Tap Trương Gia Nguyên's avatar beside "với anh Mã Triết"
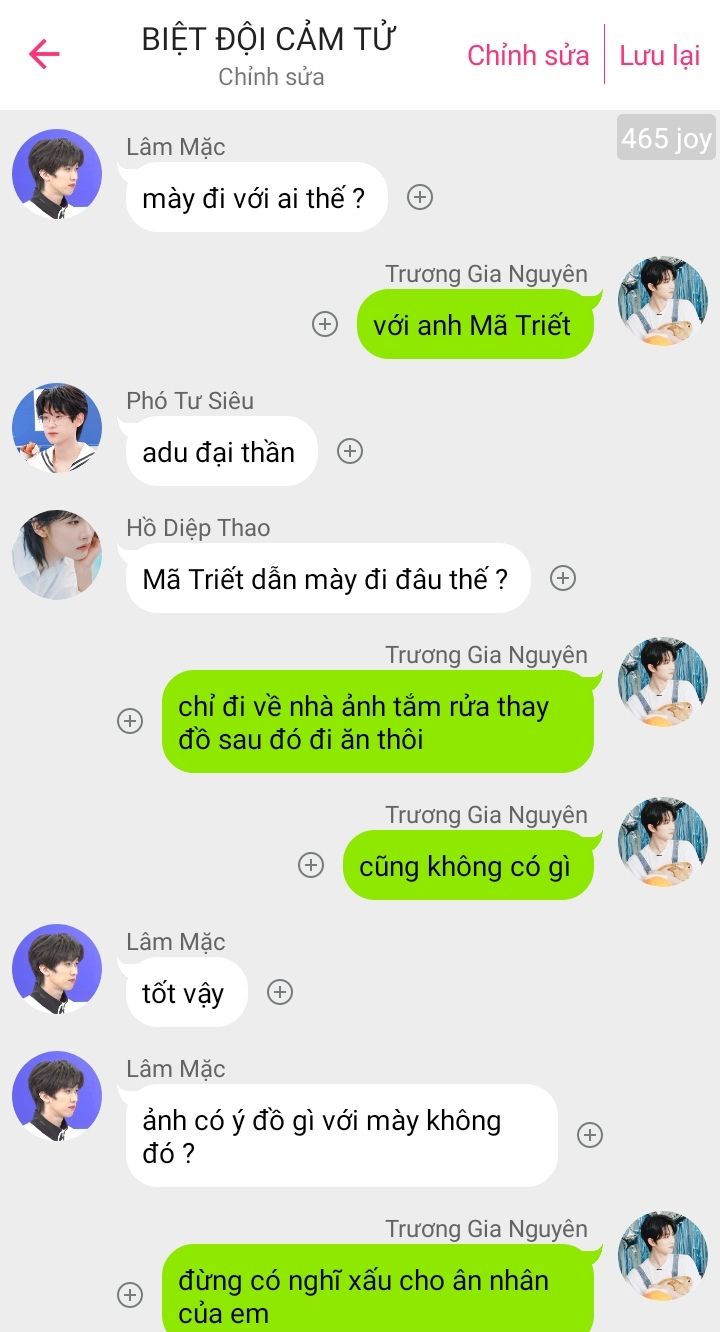 [x=663, y=301]
